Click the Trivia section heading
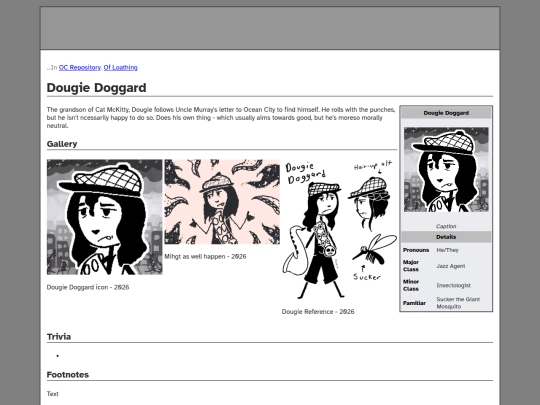Image resolution: width=540 pixels, height=405 pixels. coord(59,337)
